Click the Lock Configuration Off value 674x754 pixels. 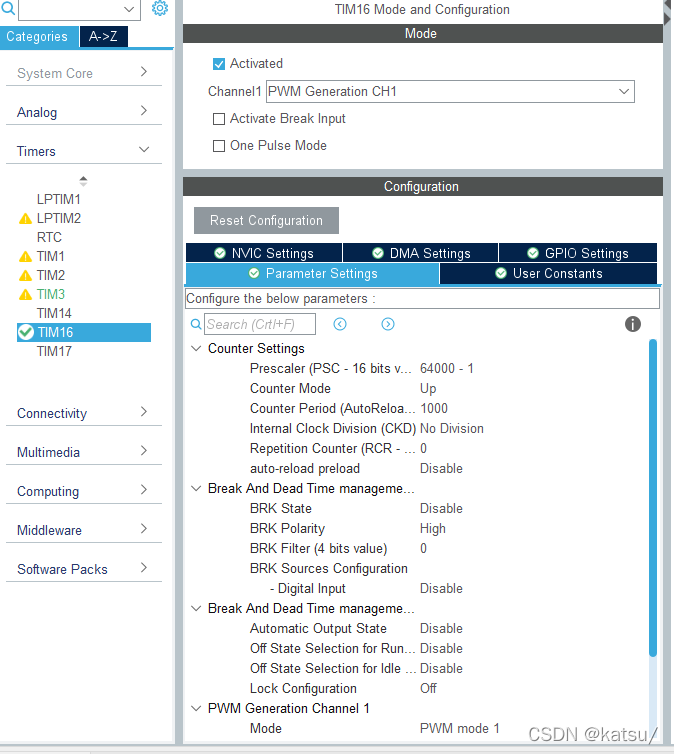coord(428,689)
